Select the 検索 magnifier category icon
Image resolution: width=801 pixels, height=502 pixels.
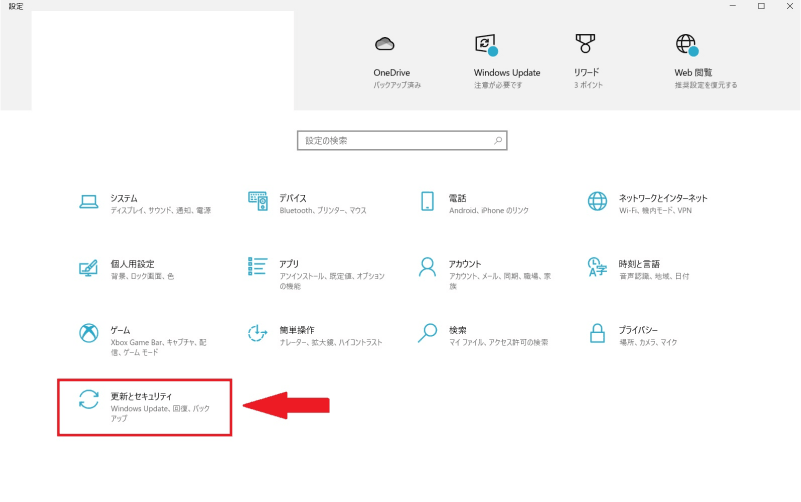[x=427, y=333]
